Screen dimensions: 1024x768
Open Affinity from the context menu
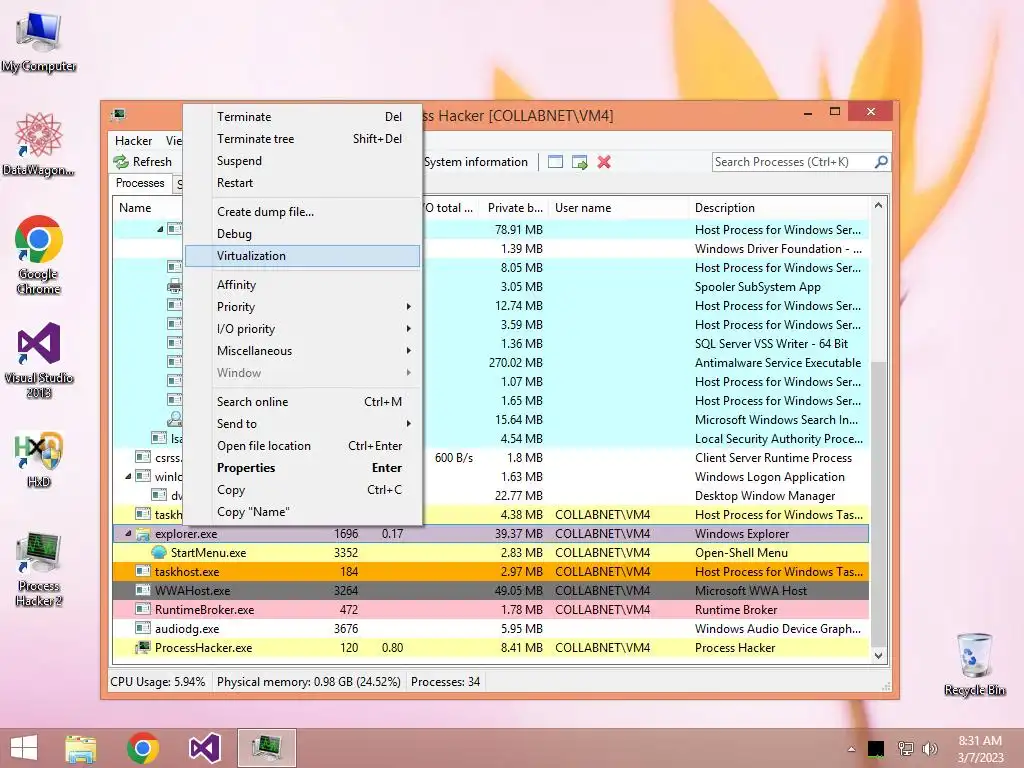point(302,285)
